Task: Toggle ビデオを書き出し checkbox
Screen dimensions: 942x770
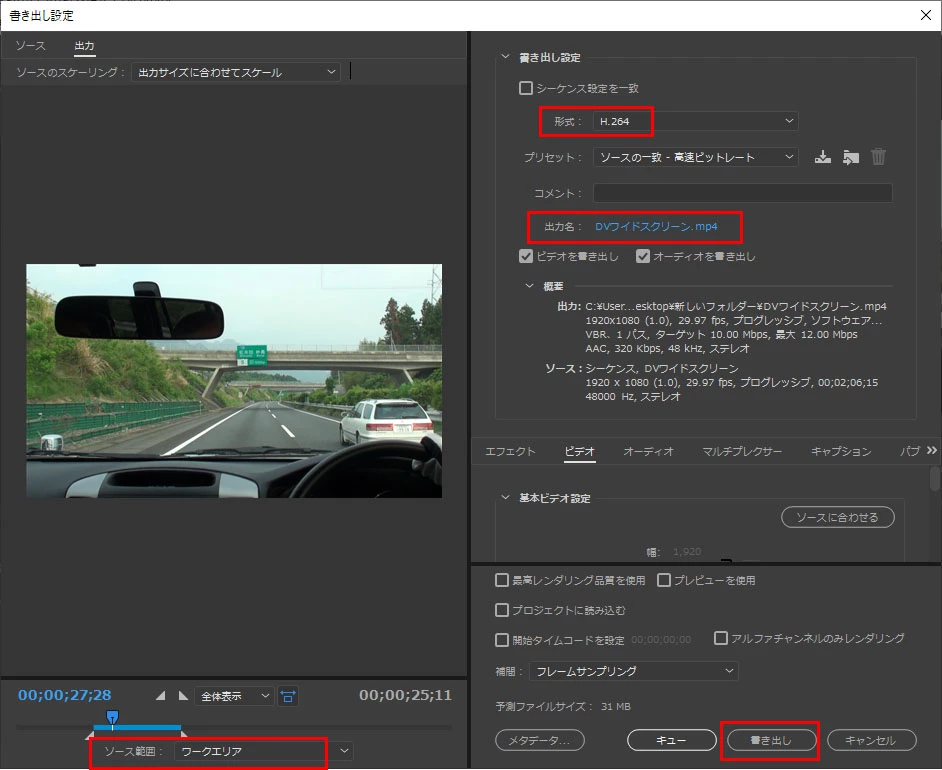Action: click(526, 256)
